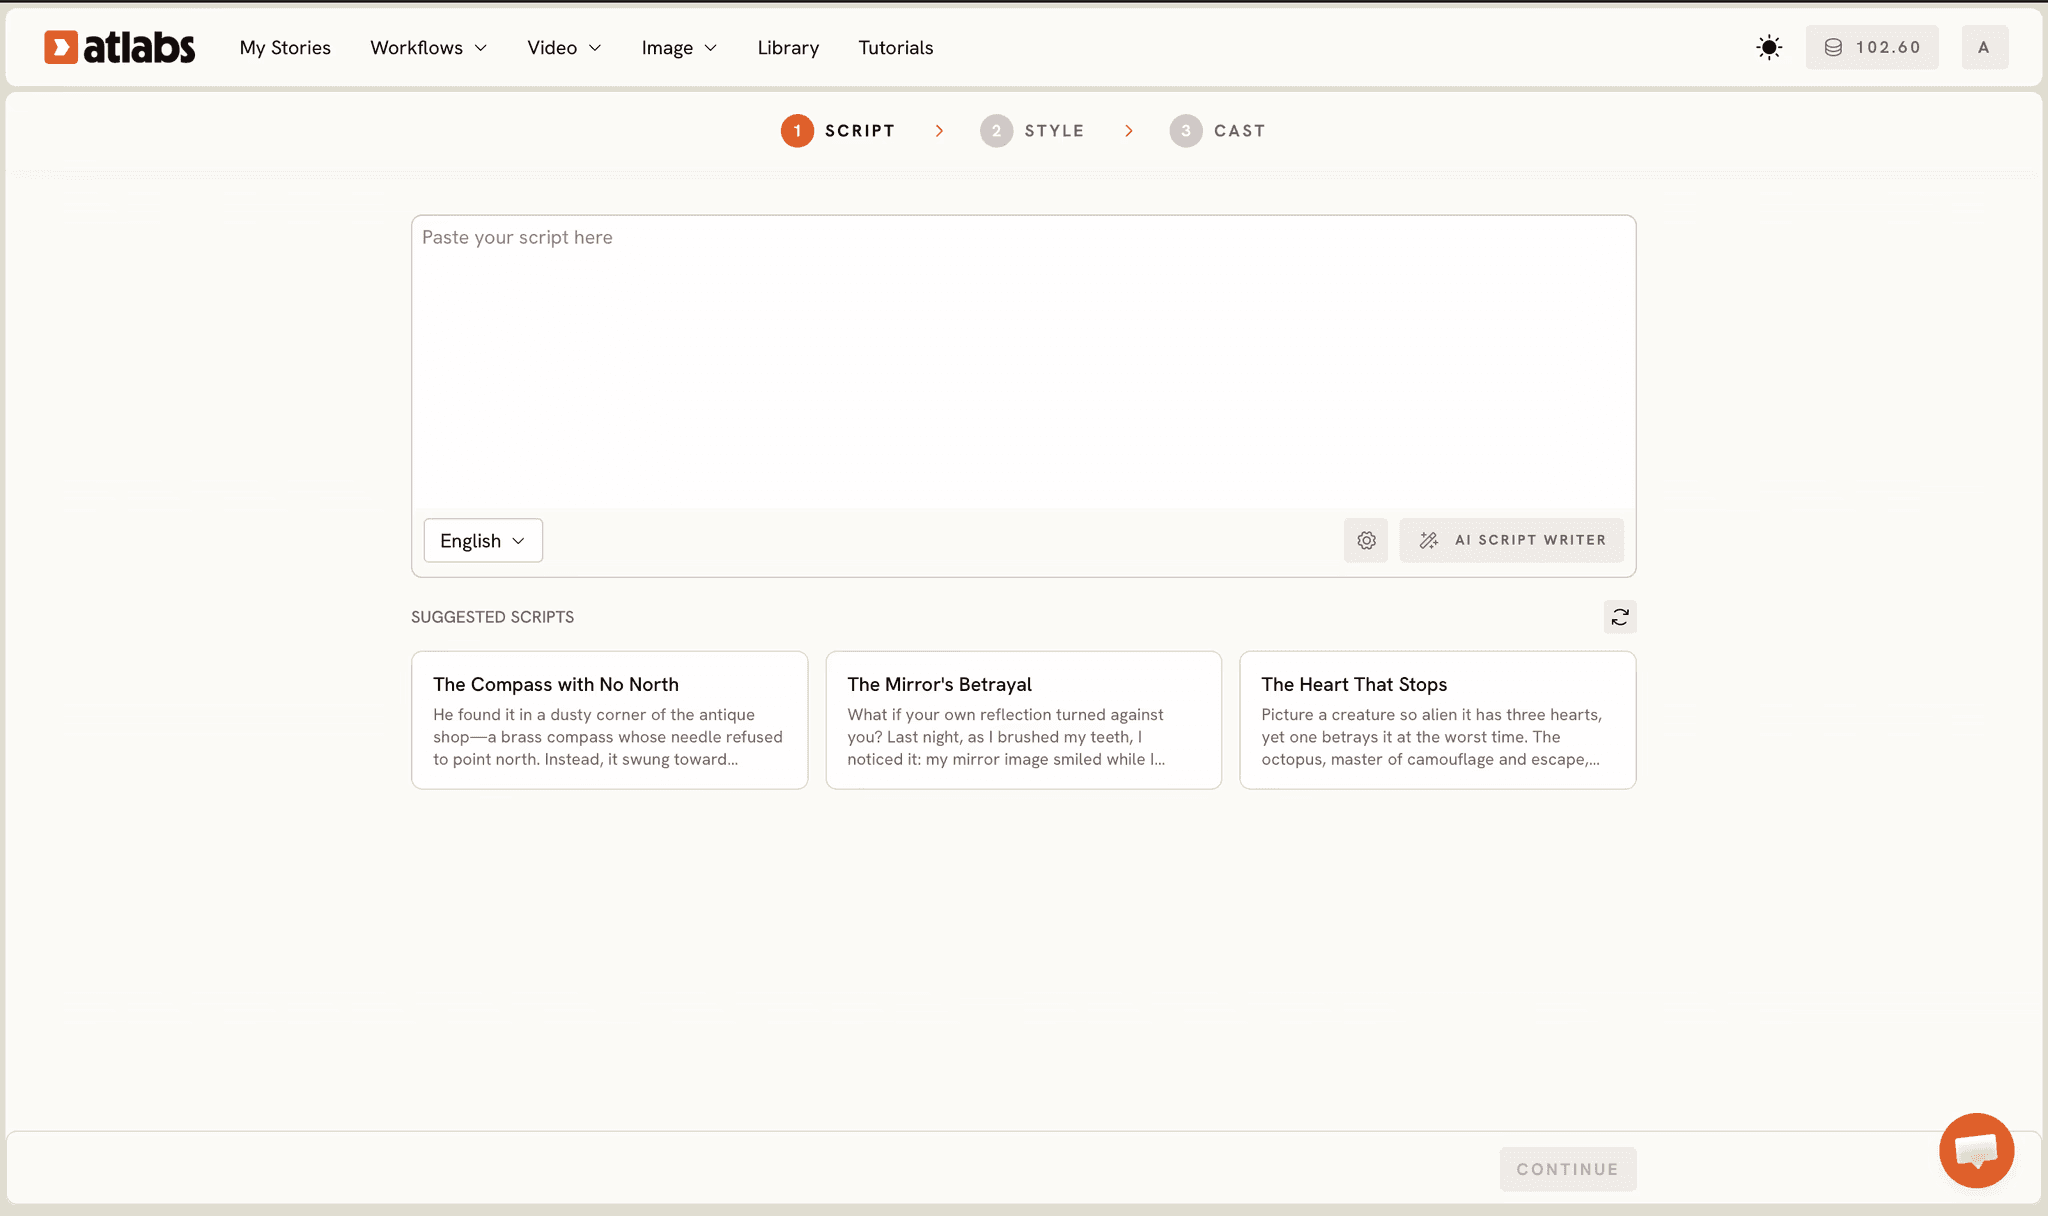Open the English language dropdown
Viewport: 2048px width, 1216px height.
pos(483,540)
